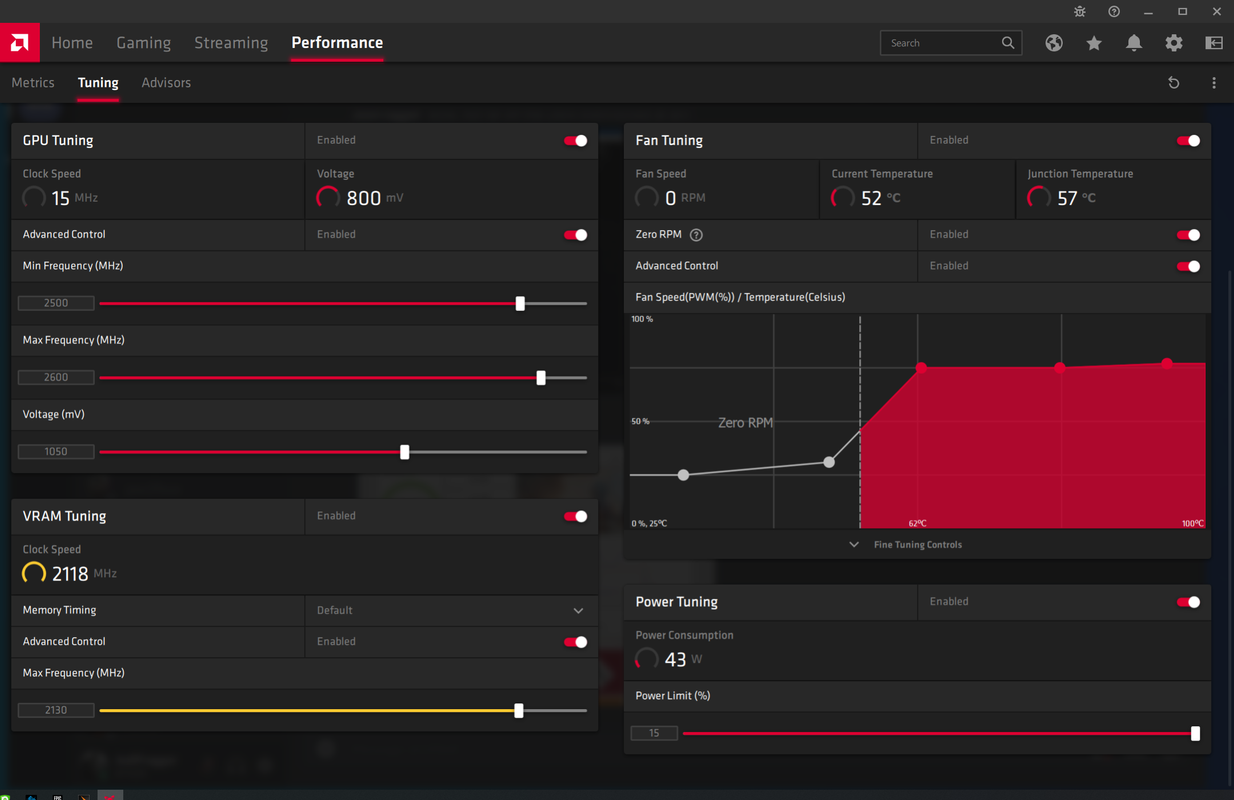Image resolution: width=1234 pixels, height=800 pixels.
Task: Open the Metrics sub-tab
Action: [x=33, y=83]
